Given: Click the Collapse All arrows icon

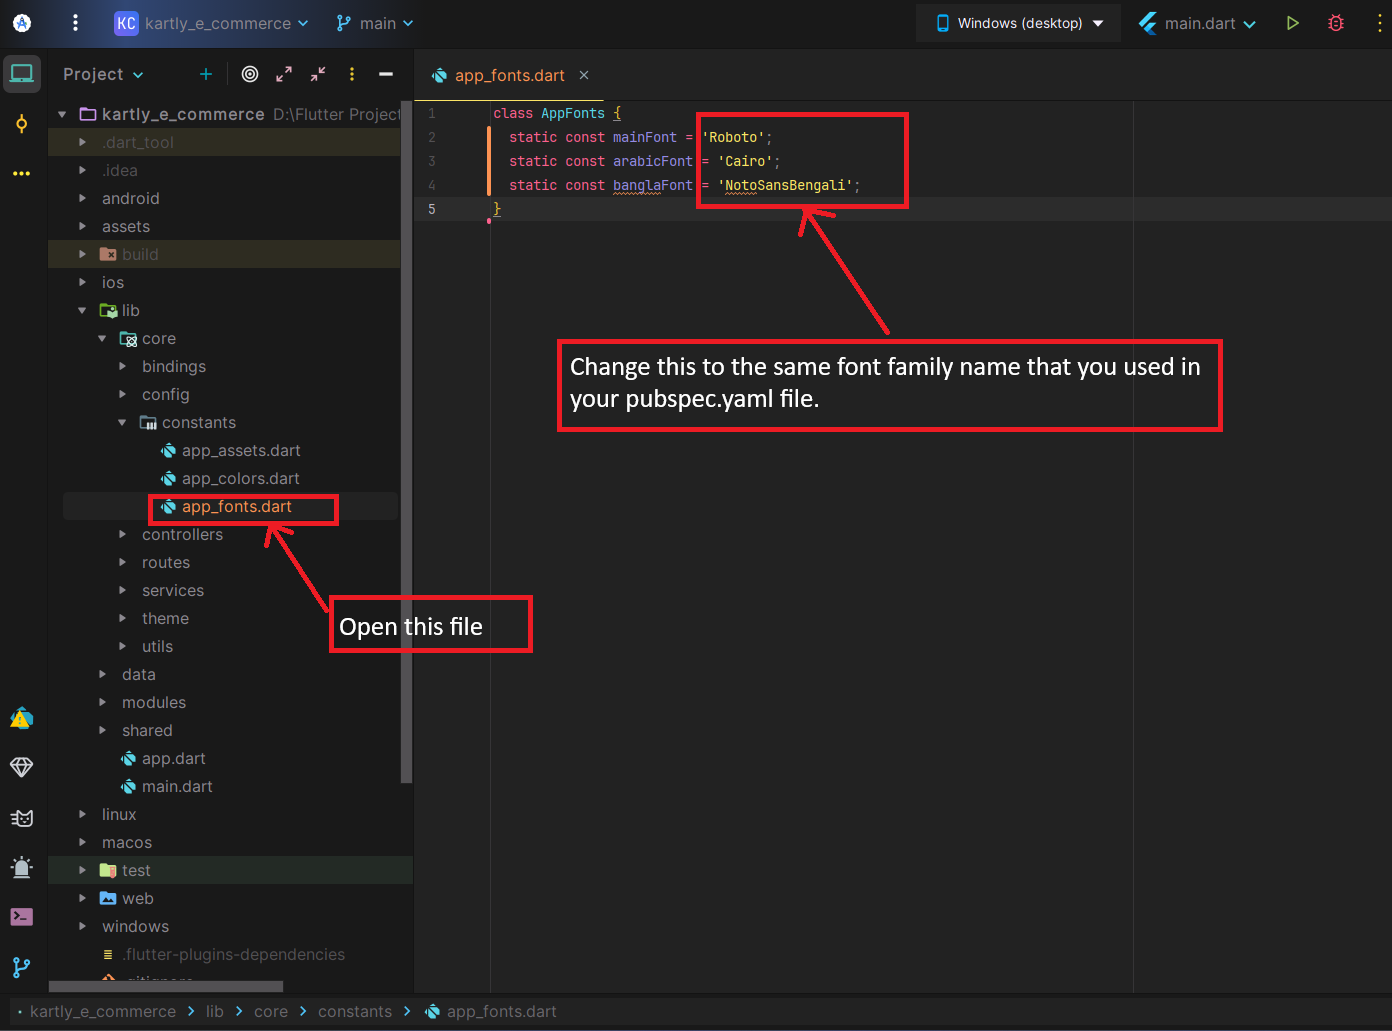Looking at the screenshot, I should [x=318, y=74].
